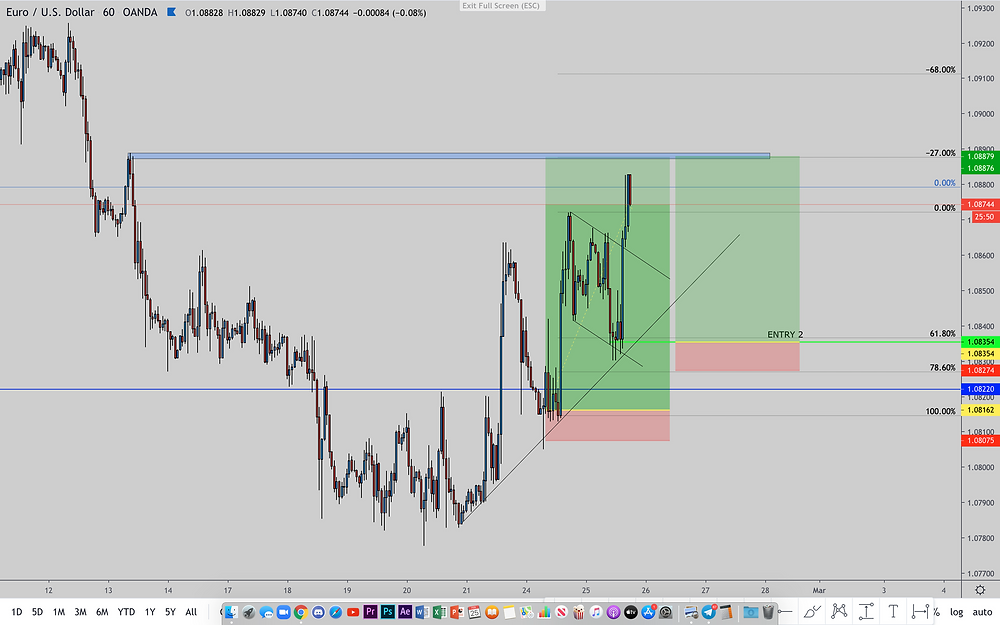Select the Text annotation tool

point(893,612)
